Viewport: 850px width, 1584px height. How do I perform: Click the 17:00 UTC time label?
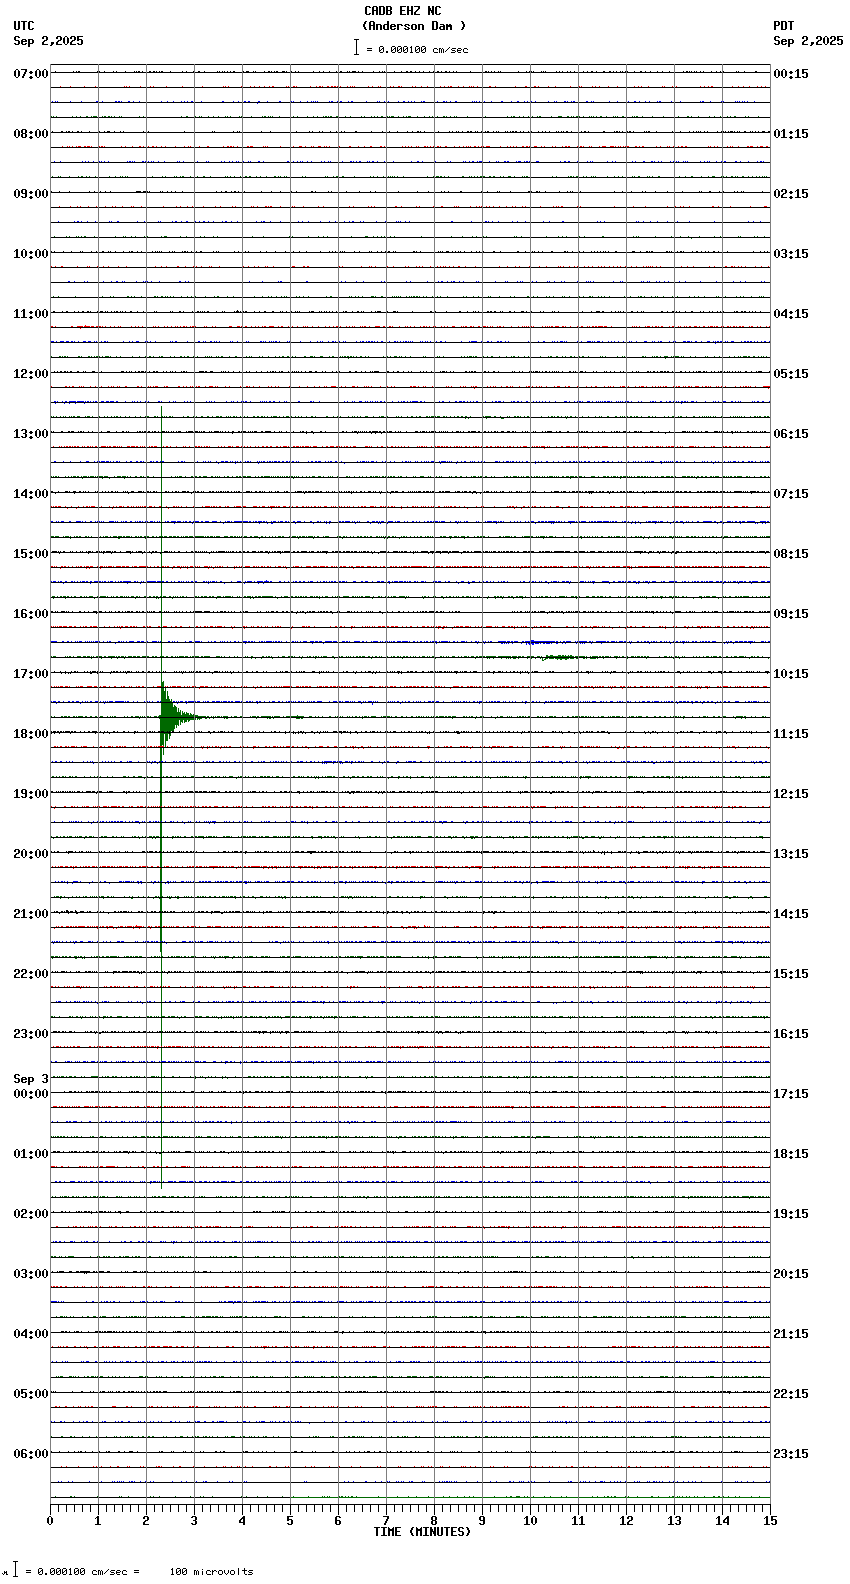[31, 674]
